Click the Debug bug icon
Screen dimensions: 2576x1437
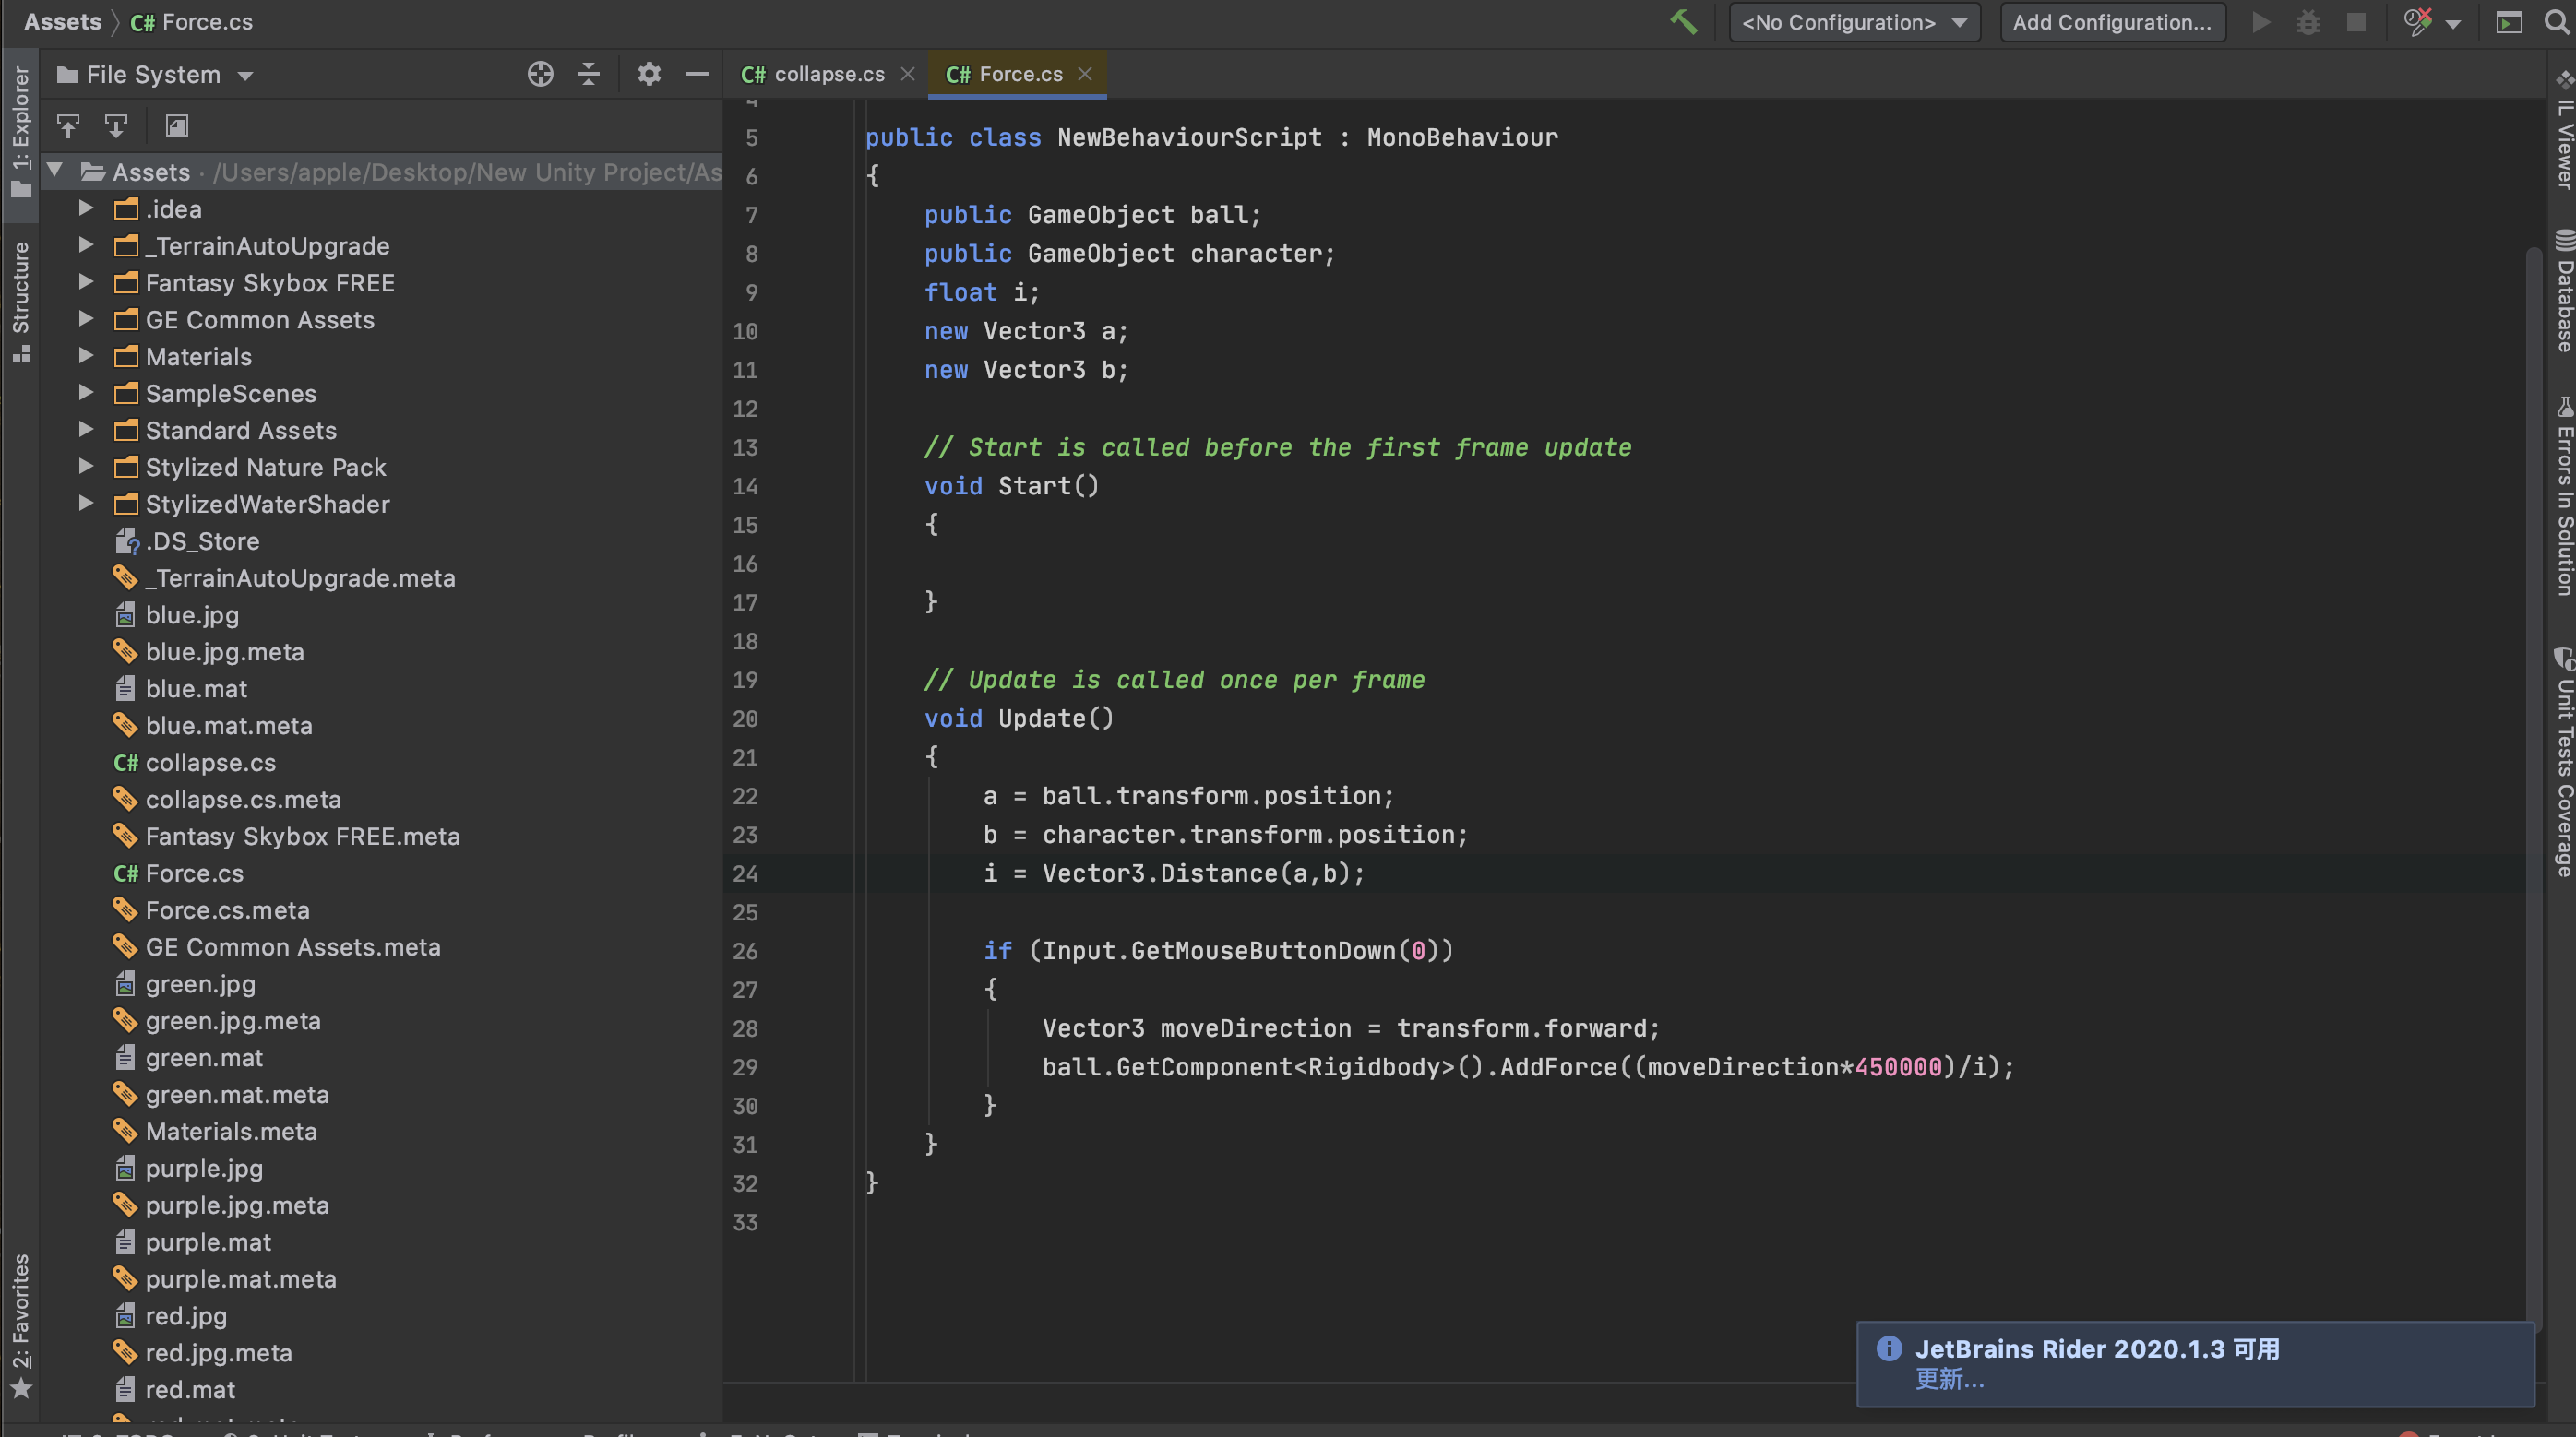point(2308,22)
